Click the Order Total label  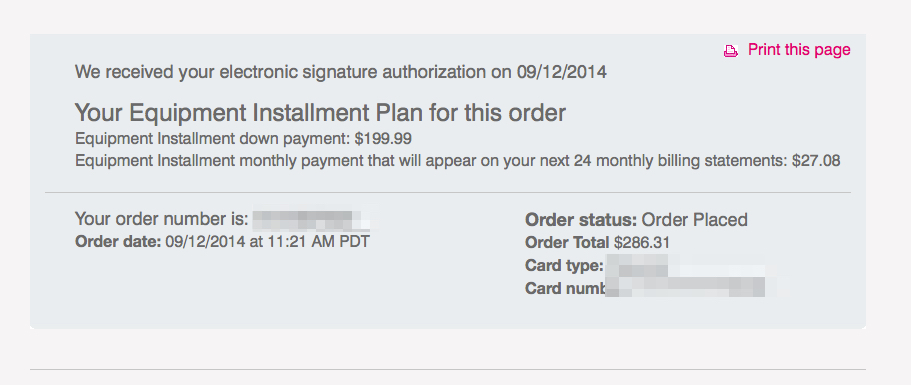pyautogui.click(x=567, y=243)
